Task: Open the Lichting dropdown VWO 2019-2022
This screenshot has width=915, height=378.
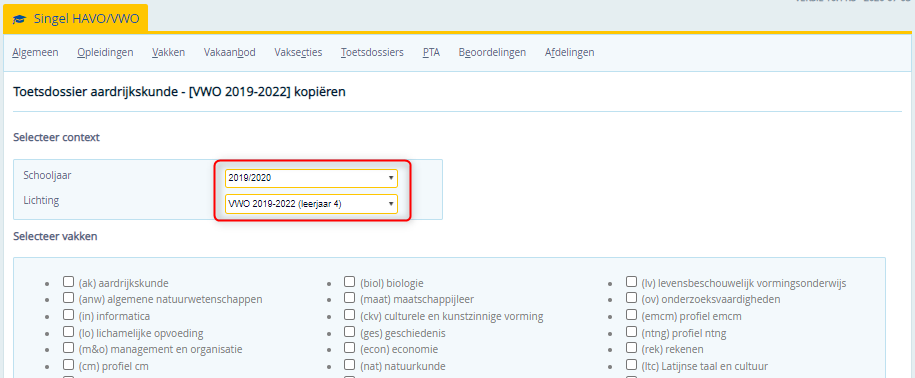Action: tap(312, 204)
